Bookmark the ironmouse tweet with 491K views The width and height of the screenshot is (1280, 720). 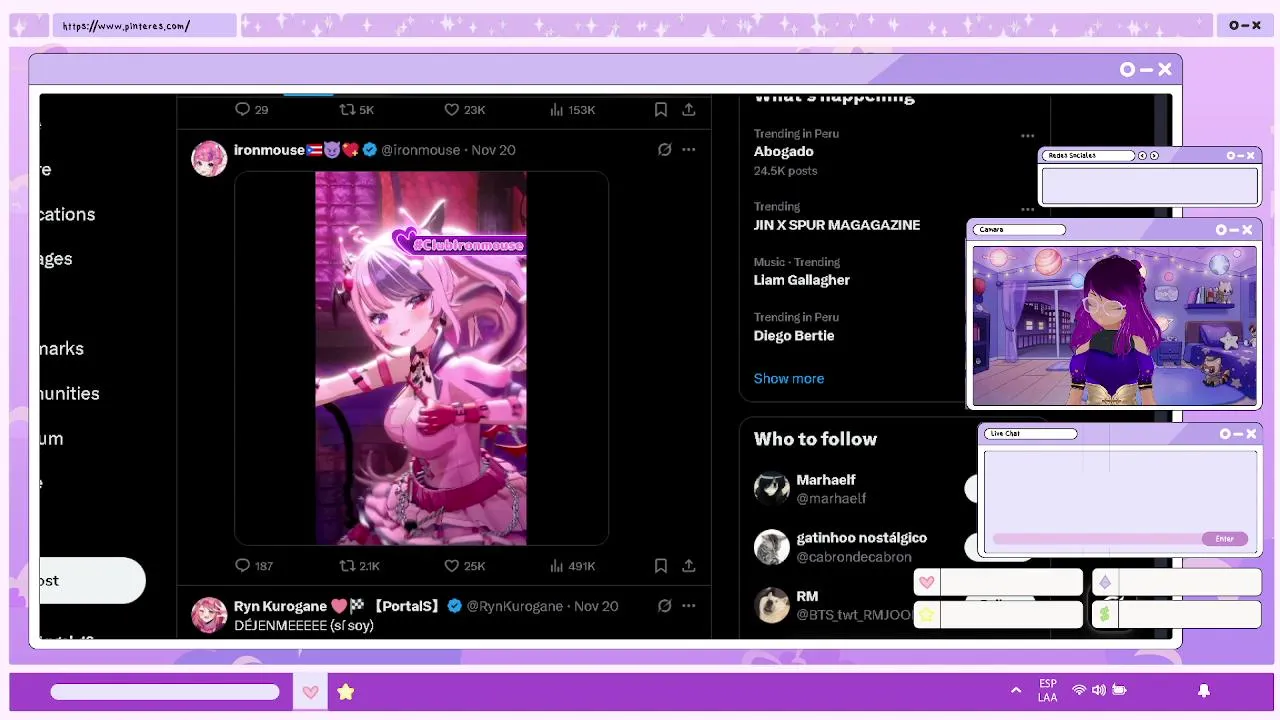[x=661, y=565]
